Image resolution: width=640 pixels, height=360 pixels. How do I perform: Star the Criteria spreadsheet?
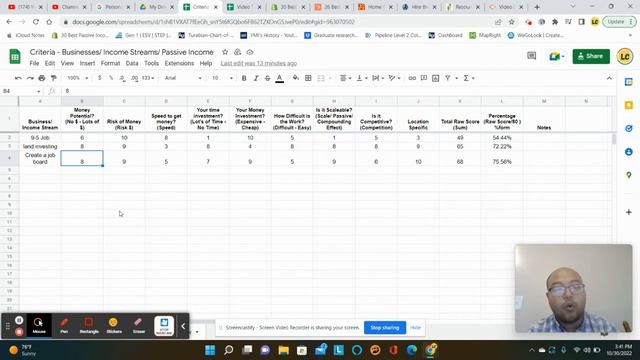pos(225,52)
